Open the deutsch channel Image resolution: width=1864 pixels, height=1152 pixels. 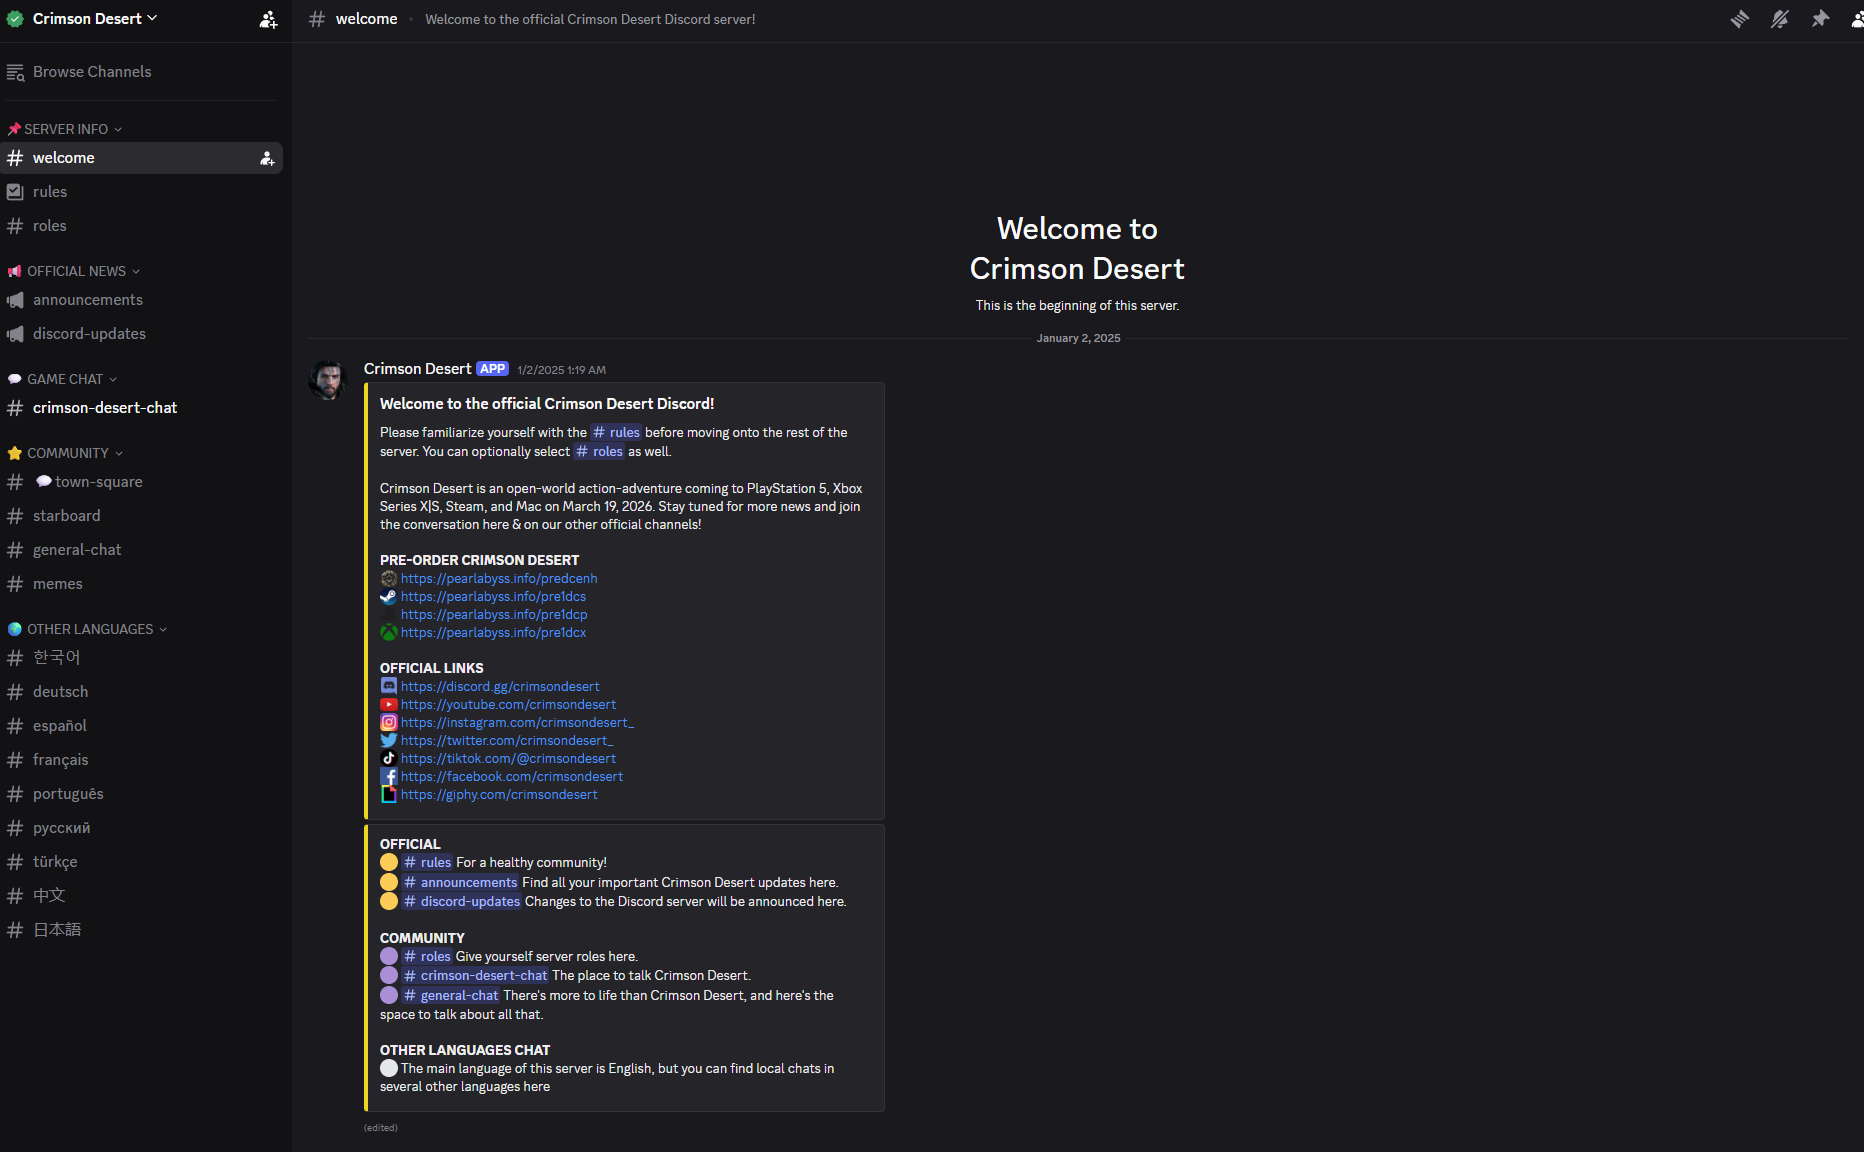(142, 692)
